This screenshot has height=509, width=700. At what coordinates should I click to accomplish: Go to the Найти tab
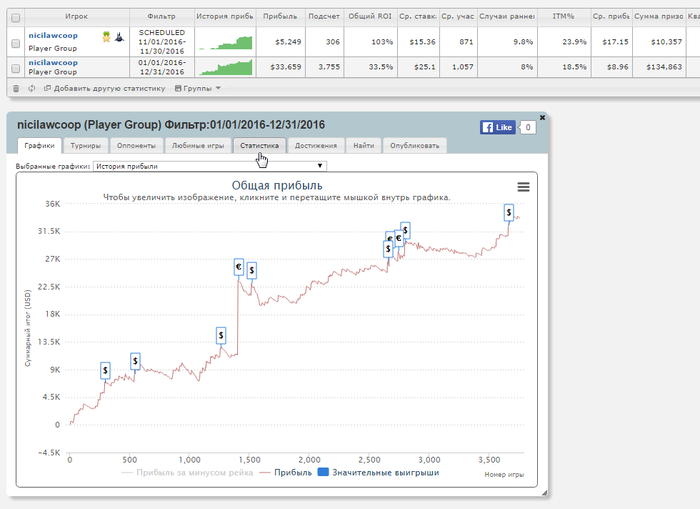363,146
